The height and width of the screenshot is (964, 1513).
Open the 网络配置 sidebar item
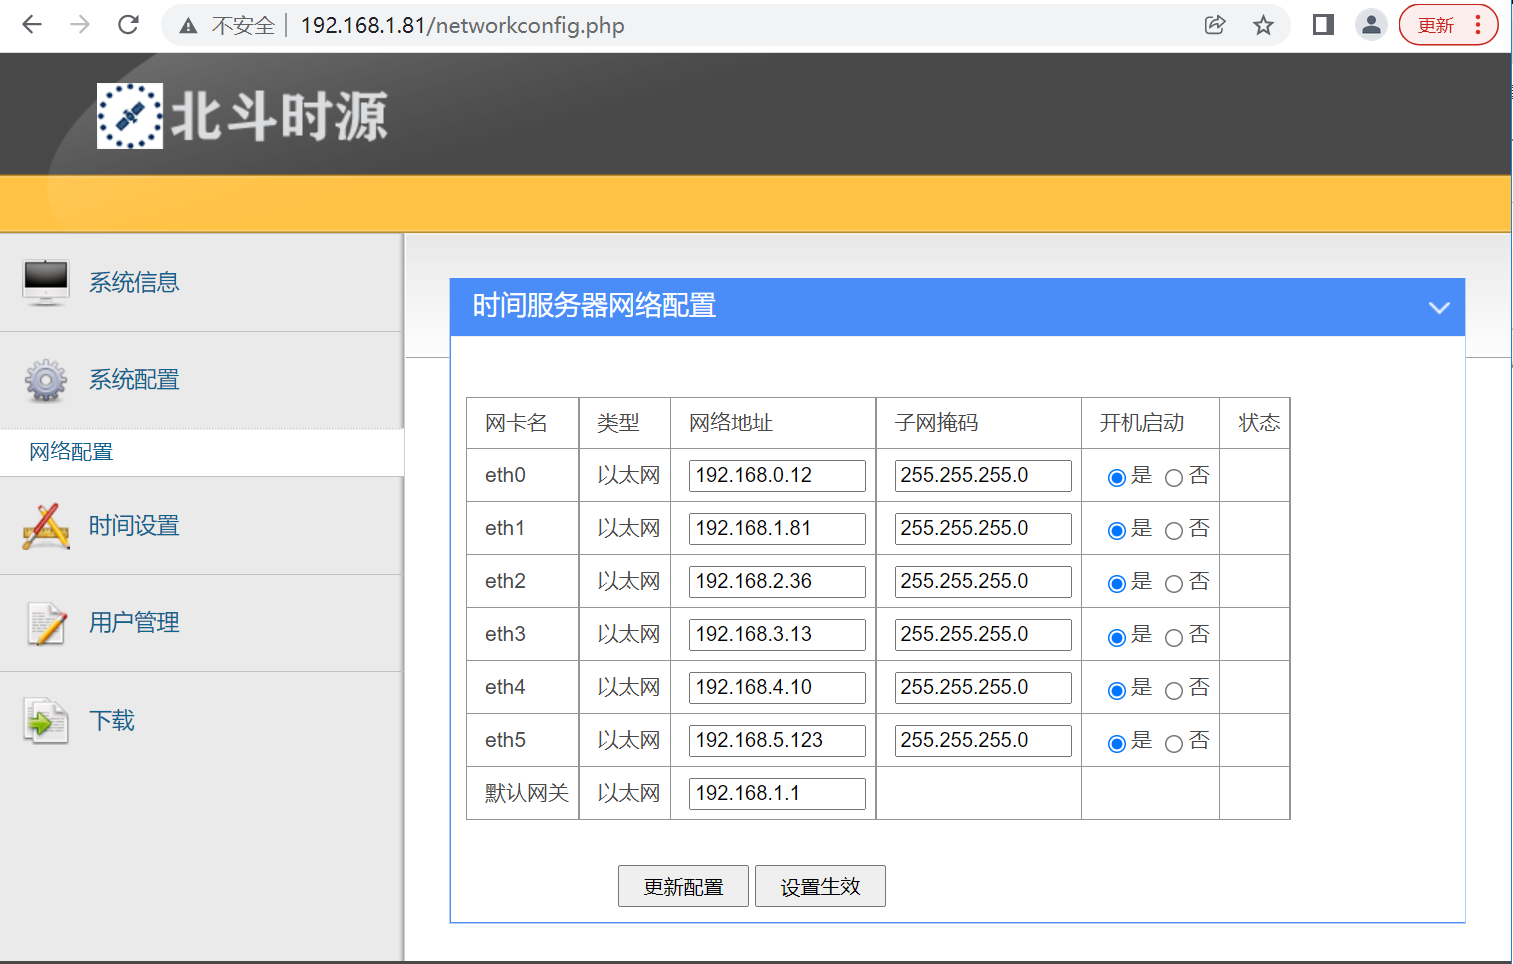70,451
